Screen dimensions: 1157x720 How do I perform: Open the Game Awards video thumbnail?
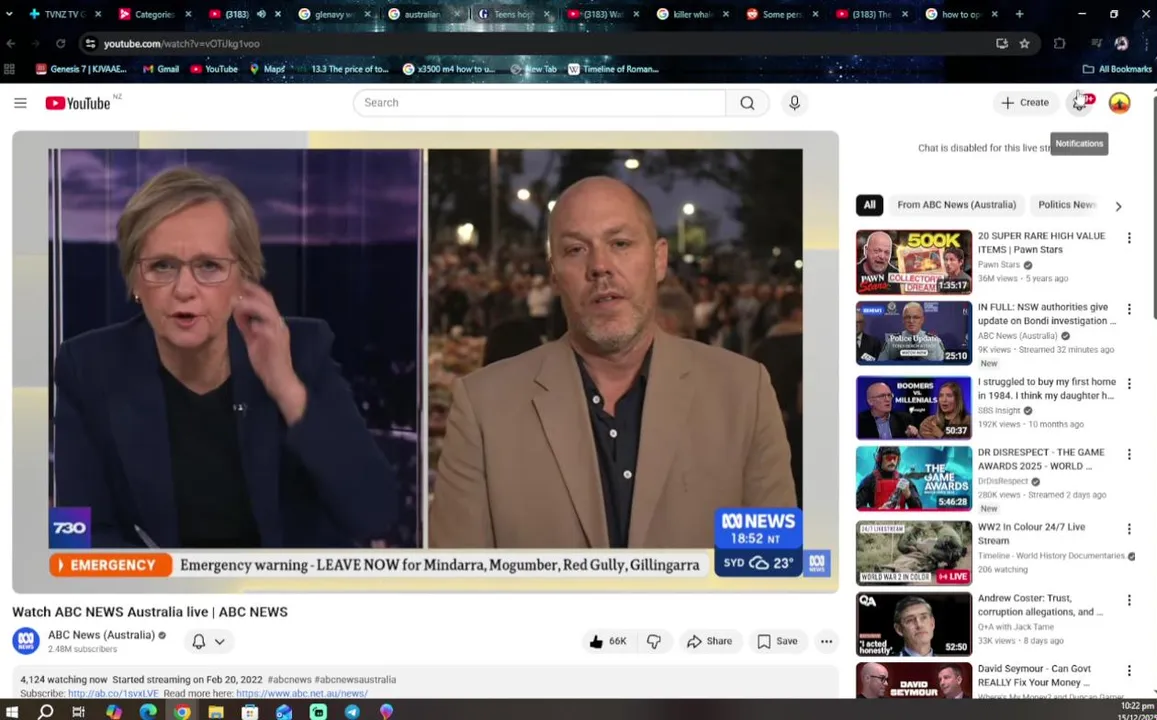[x=913, y=479]
